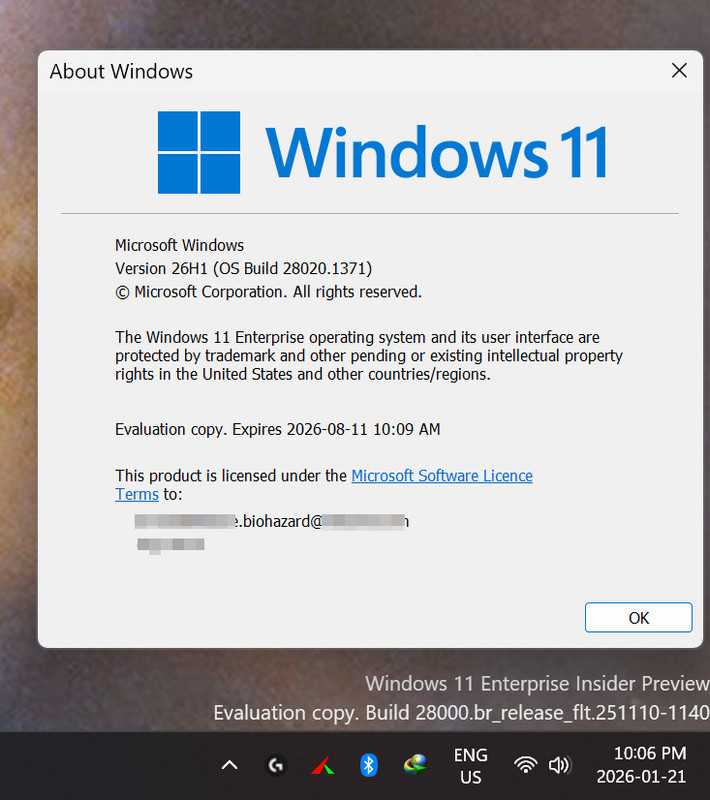Click the Microsoft Corporation copyright line
710x800 pixels.
(268, 292)
